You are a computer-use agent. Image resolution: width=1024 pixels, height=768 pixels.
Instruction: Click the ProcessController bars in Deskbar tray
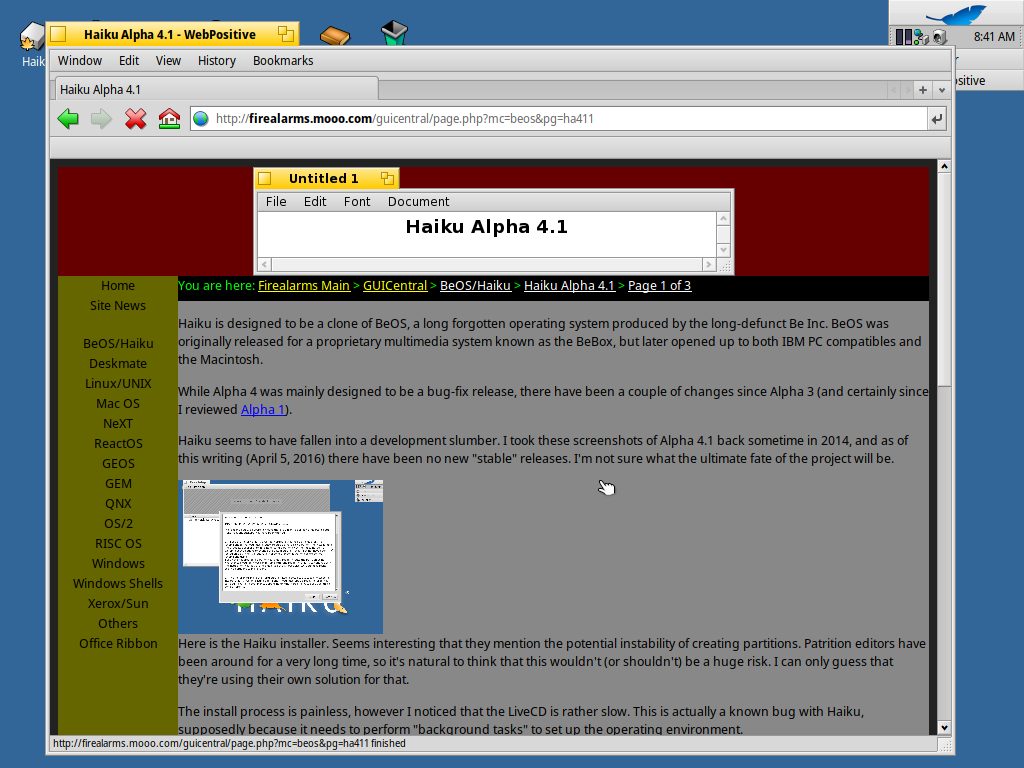click(x=903, y=37)
